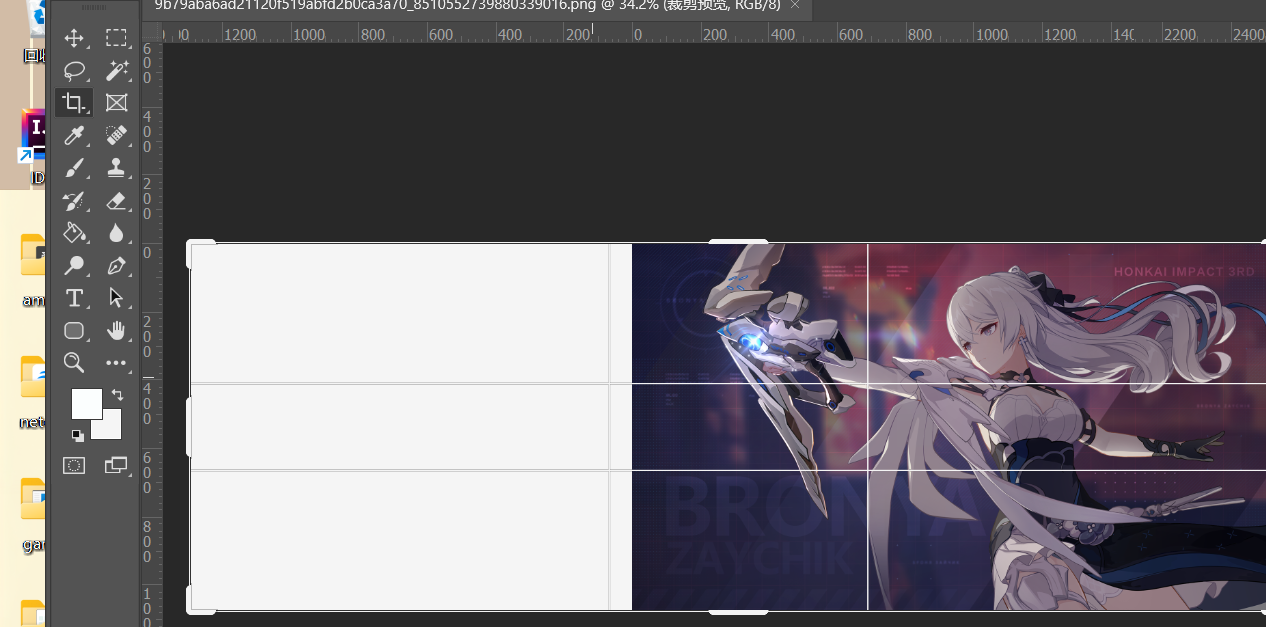Select the Eraser tool
1266x627 pixels.
[117, 200]
